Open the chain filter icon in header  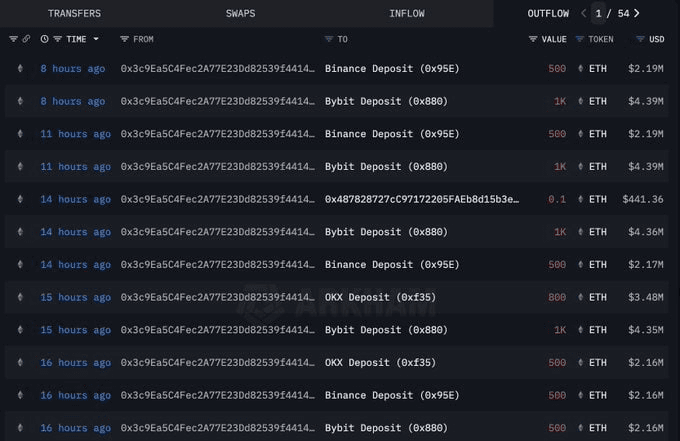13,39
